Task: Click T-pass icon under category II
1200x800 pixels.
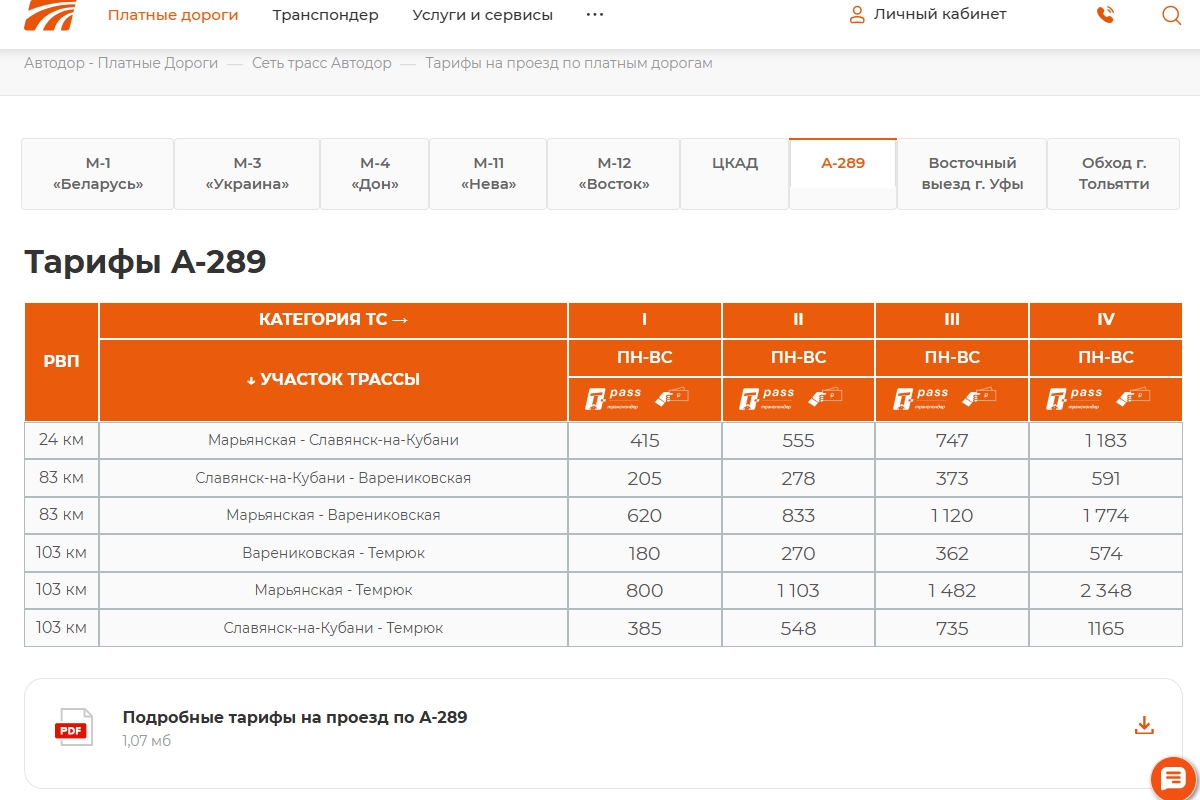Action: (766, 398)
